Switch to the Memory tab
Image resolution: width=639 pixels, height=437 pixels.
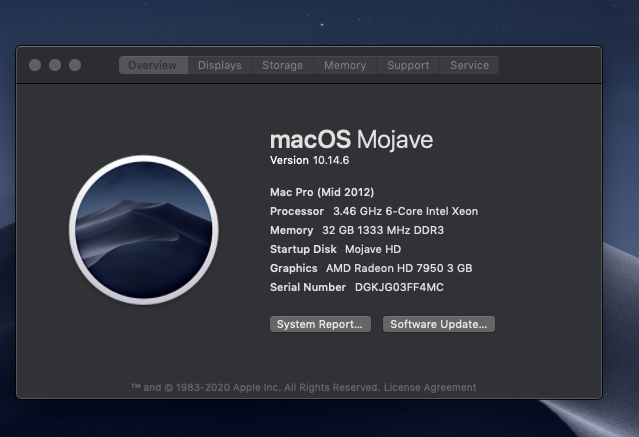pos(345,65)
